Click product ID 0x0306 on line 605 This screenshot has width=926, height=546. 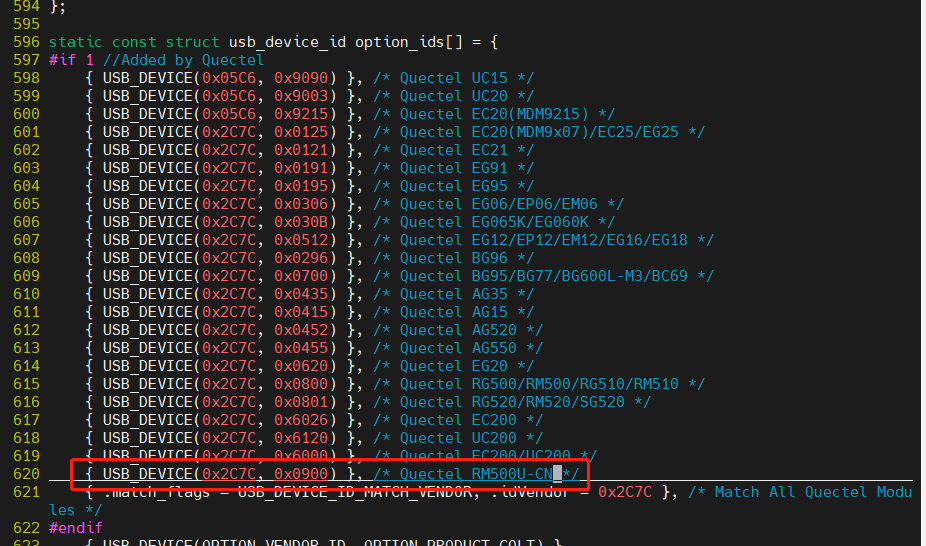point(301,204)
